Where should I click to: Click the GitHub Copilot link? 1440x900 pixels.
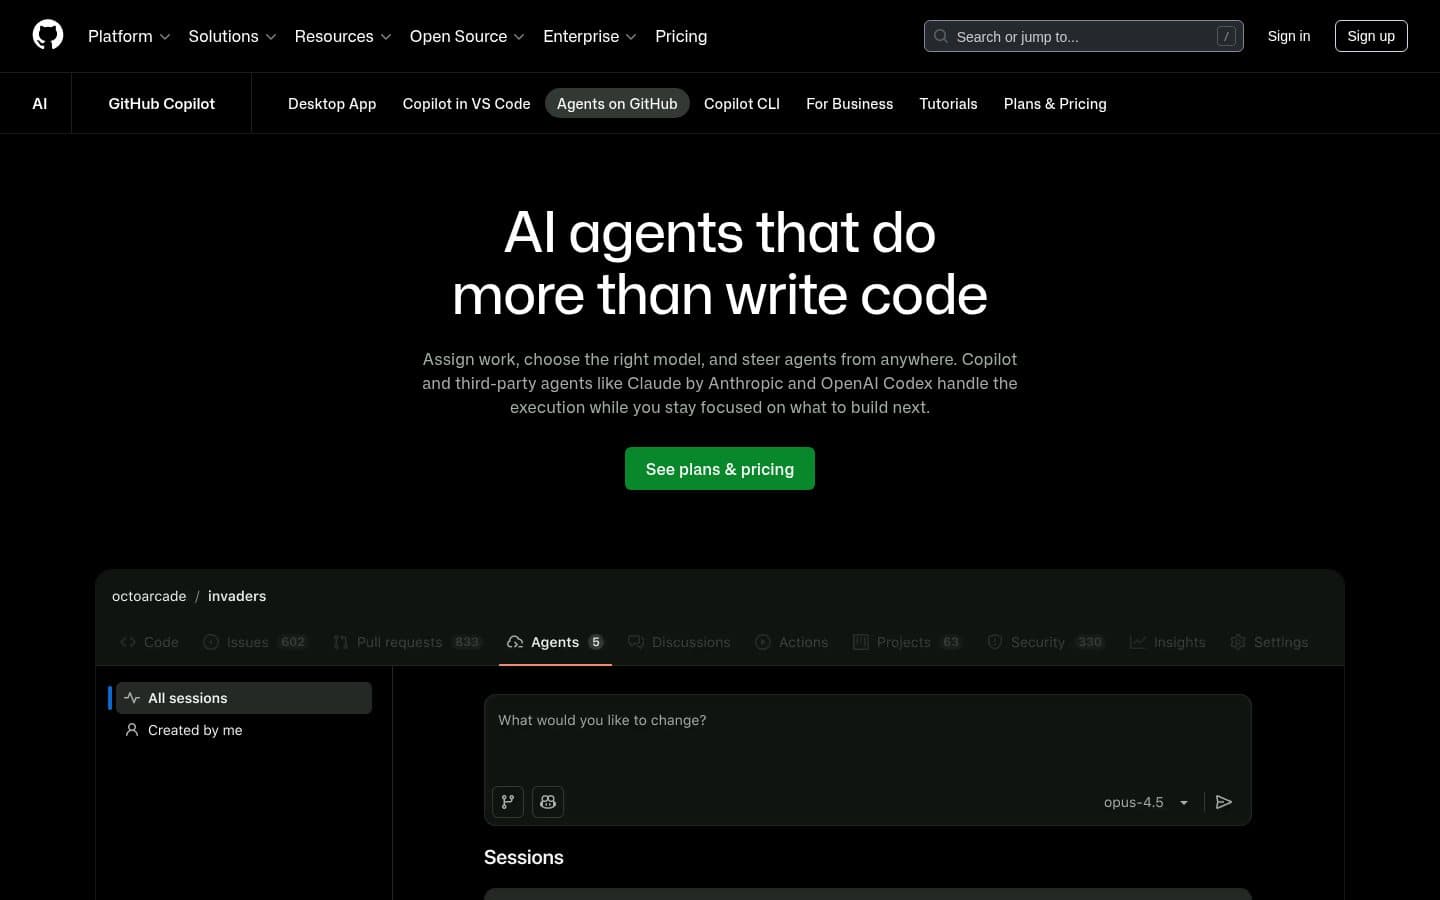(x=162, y=104)
